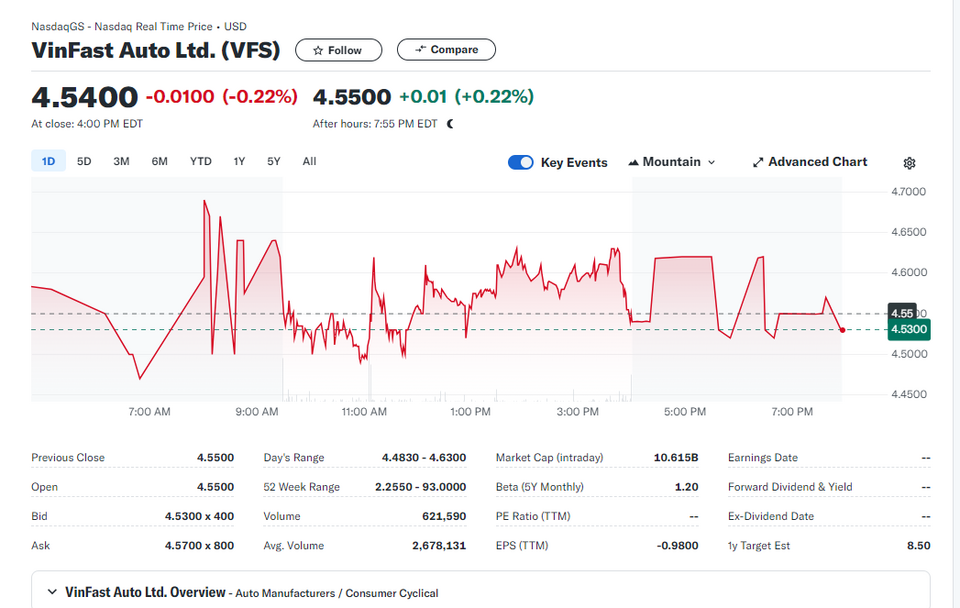The height and width of the screenshot is (608, 960).
Task: Open the Advanced Chart link
Action: click(809, 162)
